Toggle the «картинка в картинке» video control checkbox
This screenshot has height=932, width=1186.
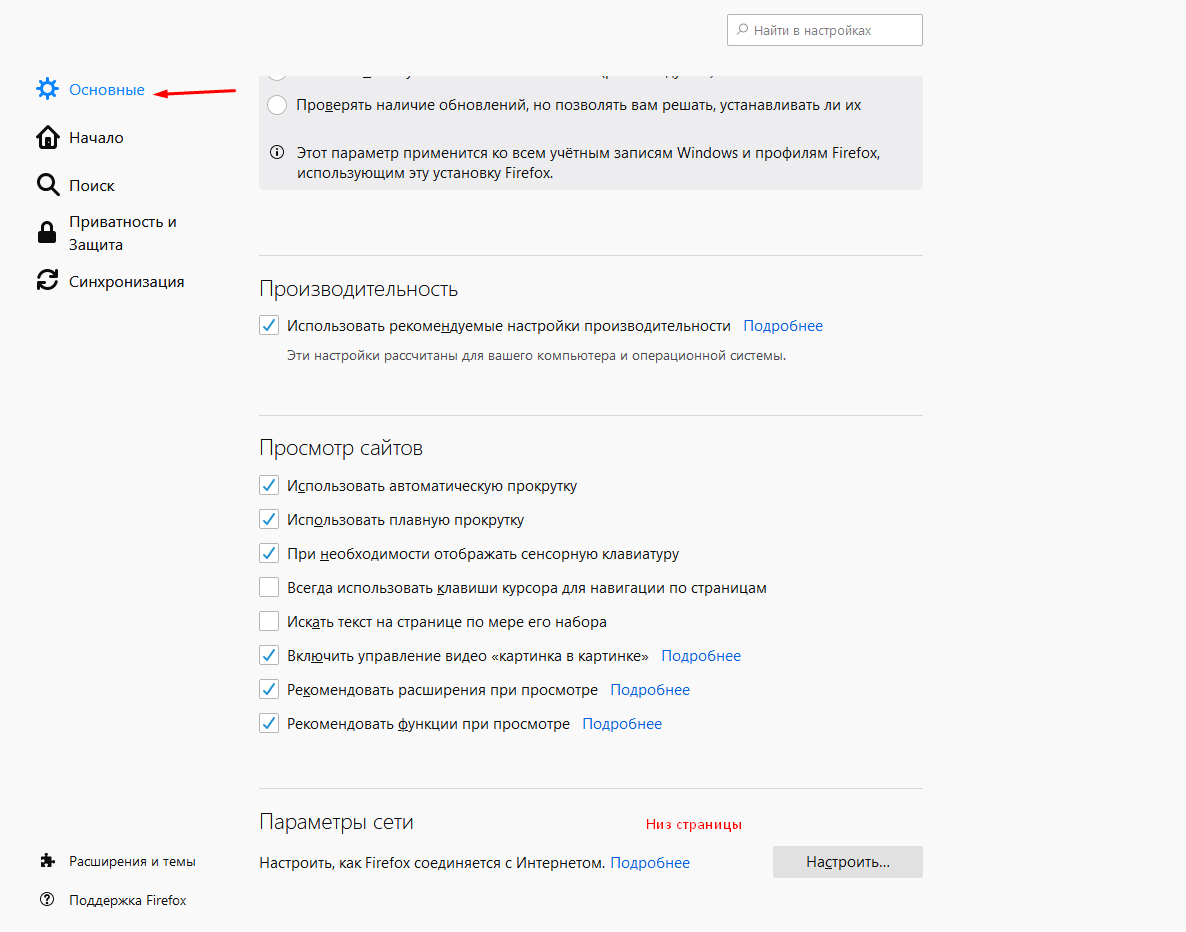tap(269, 656)
